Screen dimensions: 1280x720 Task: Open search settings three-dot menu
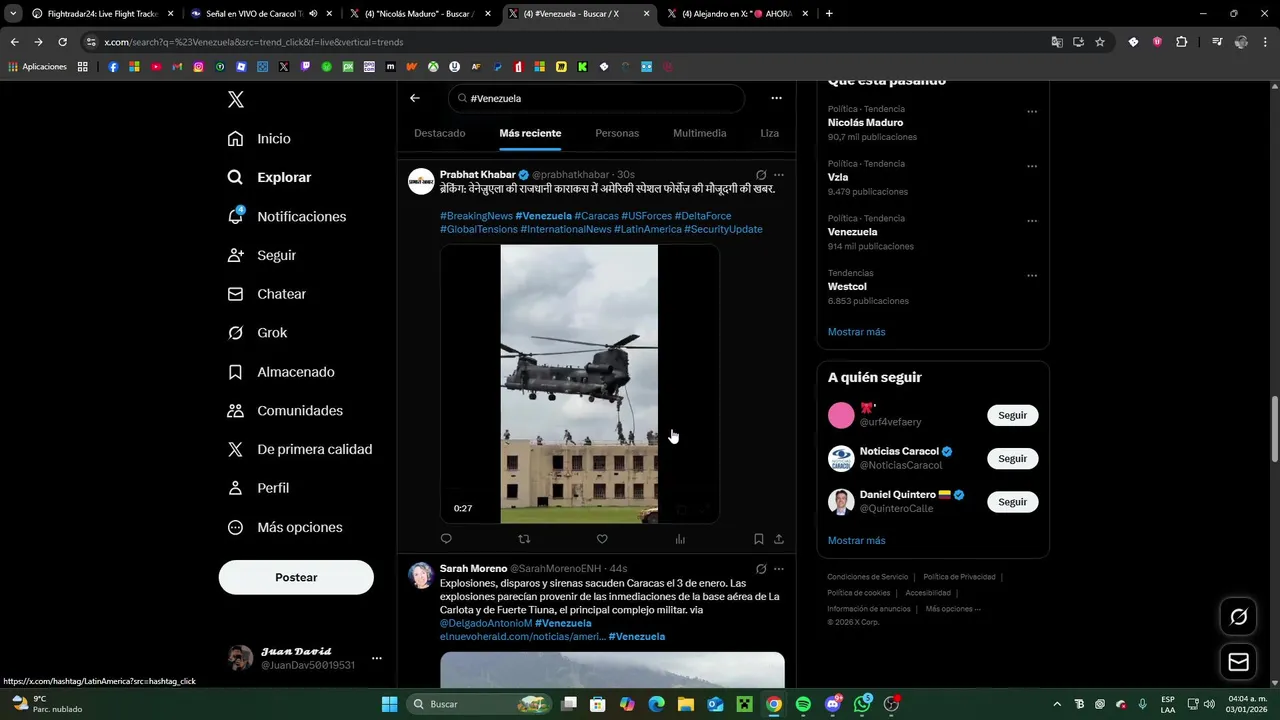(x=776, y=98)
